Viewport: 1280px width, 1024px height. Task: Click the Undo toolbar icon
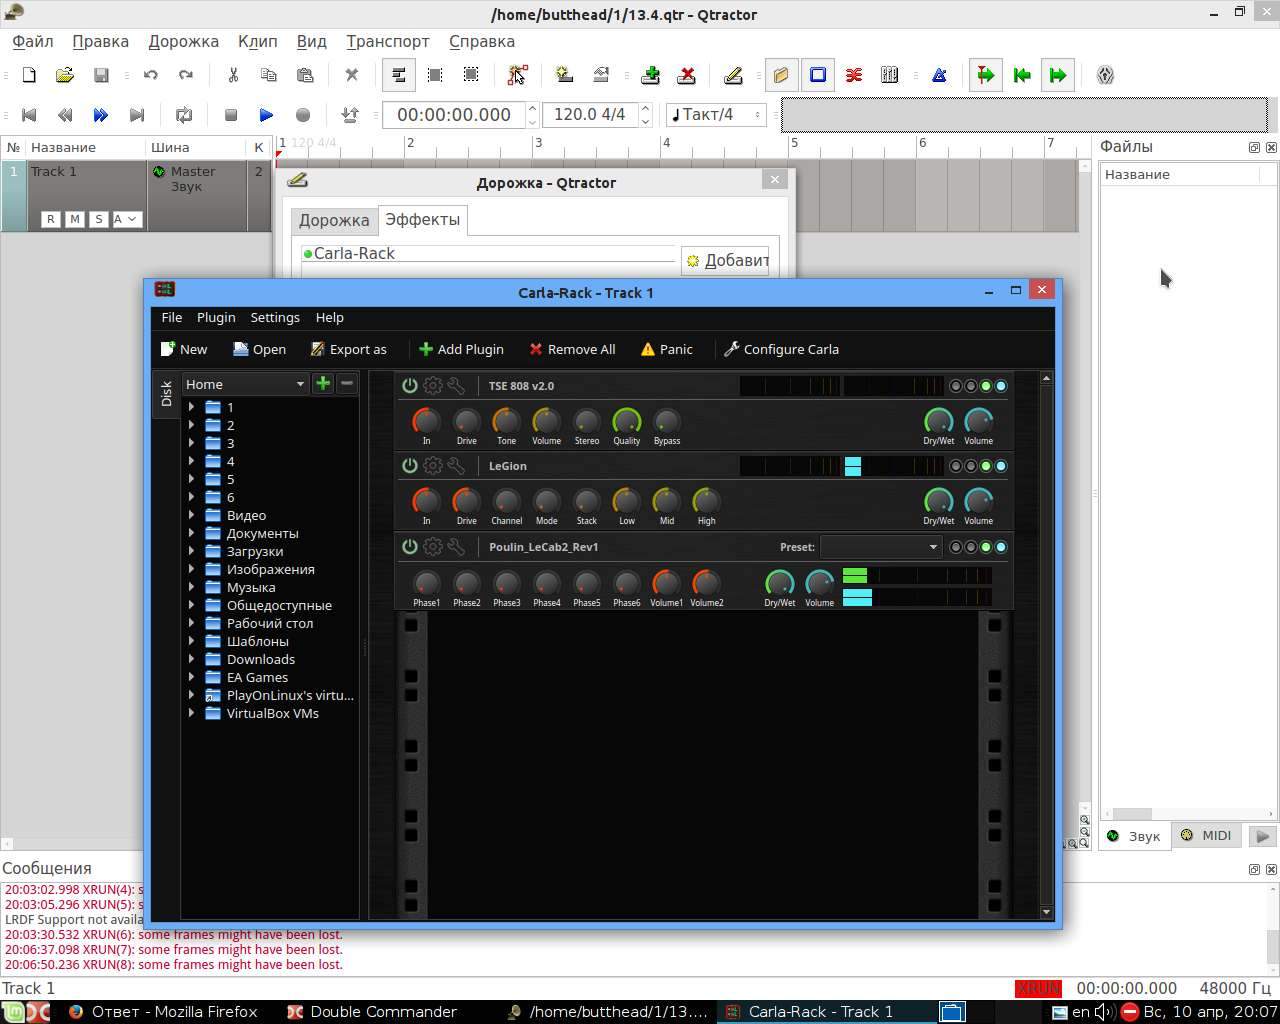pyautogui.click(x=151, y=75)
